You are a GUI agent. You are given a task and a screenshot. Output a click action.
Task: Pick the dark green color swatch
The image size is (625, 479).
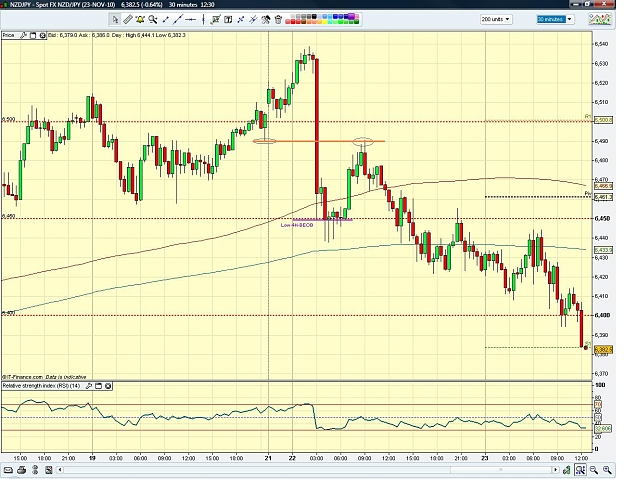point(356,22)
